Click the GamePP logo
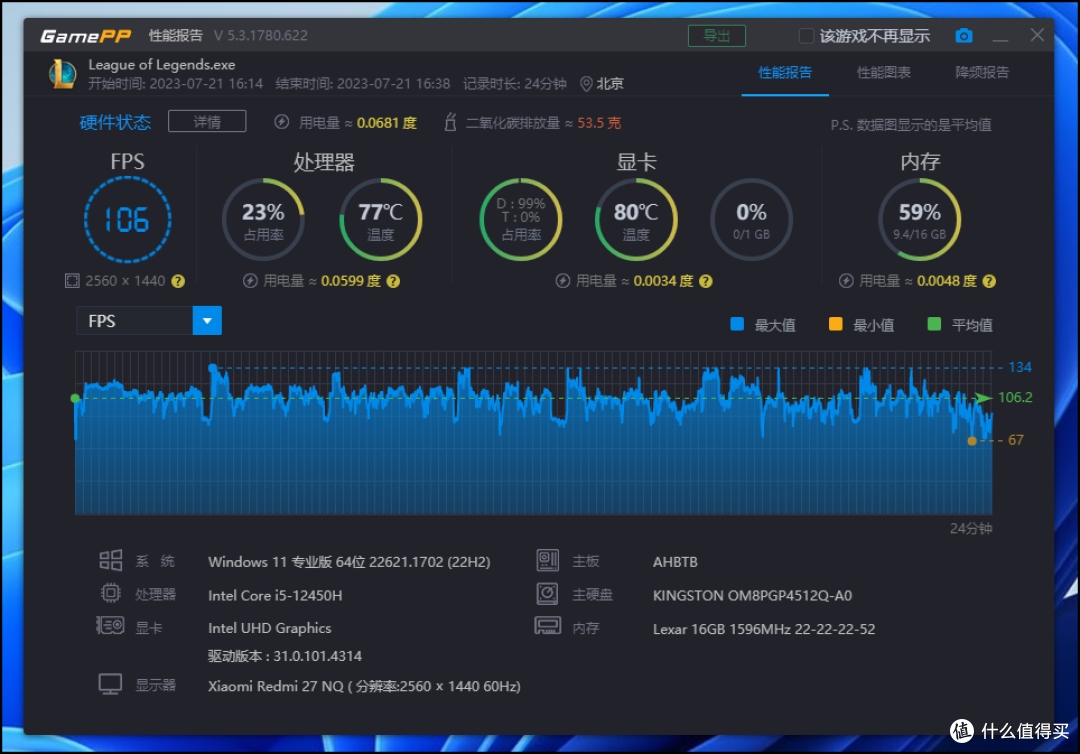This screenshot has height=754, width=1080. [86, 36]
